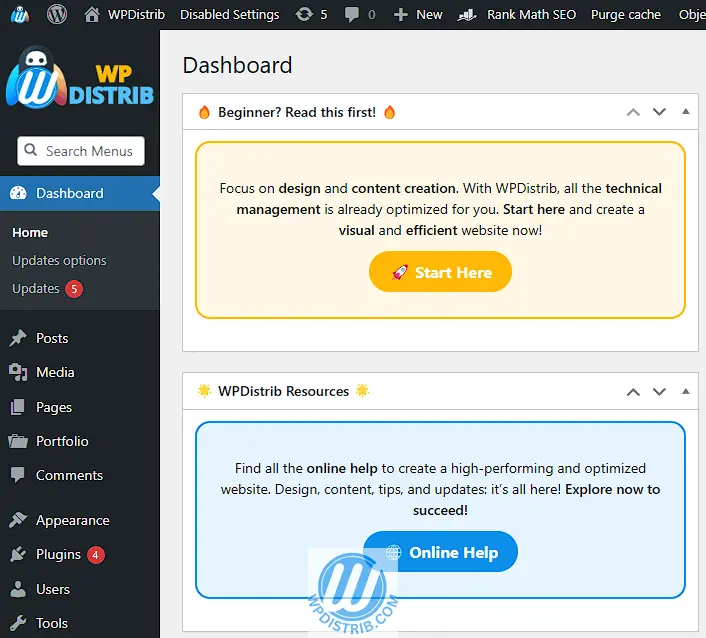Open Rank Math SEO admin bar menu
The image size is (706, 638).
click(x=531, y=15)
